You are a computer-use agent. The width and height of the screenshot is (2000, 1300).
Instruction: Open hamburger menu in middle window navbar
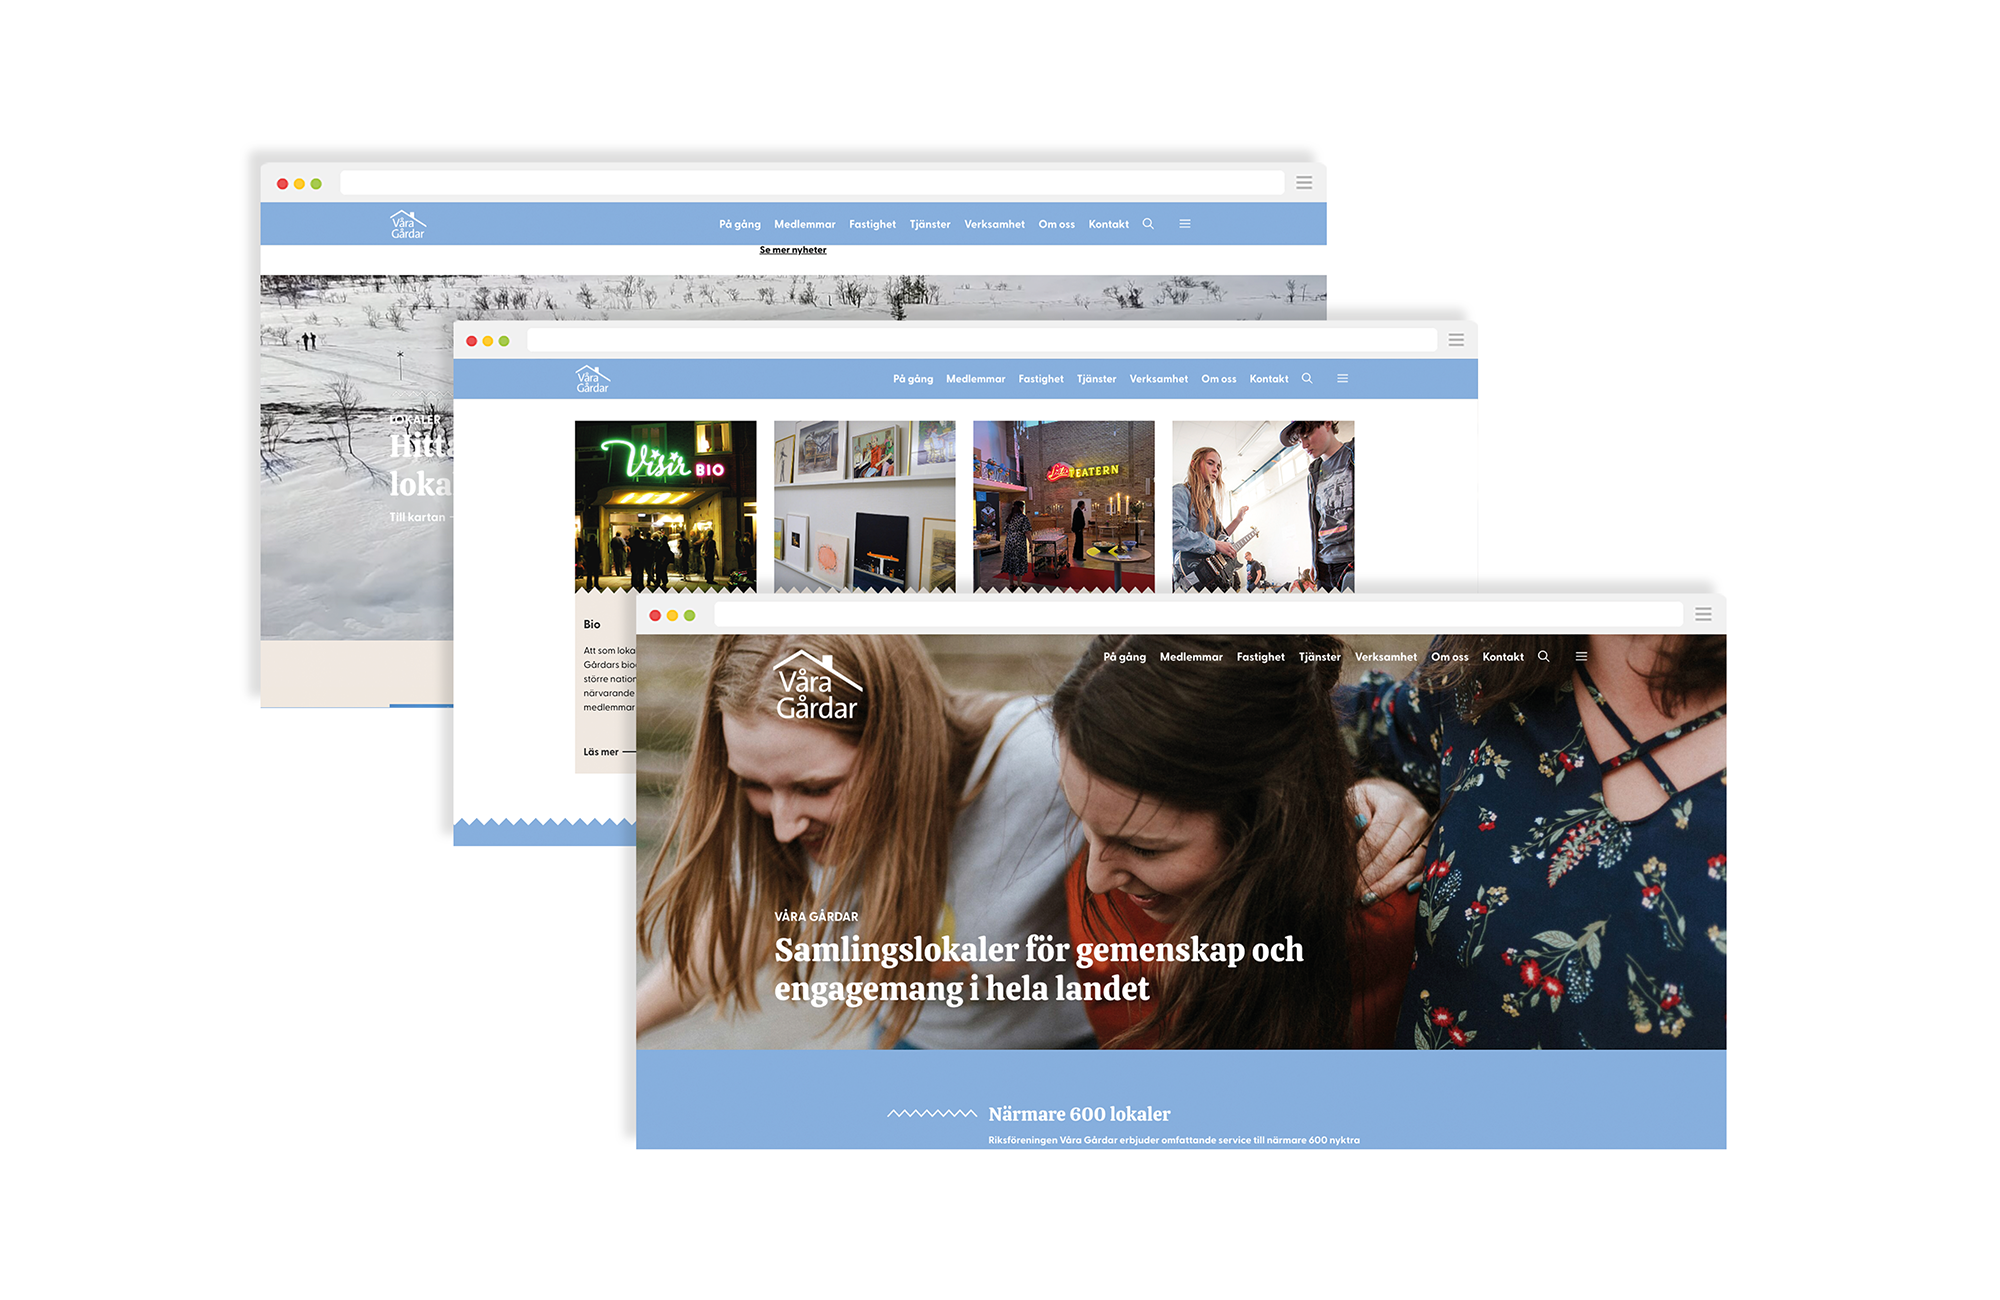(1343, 379)
